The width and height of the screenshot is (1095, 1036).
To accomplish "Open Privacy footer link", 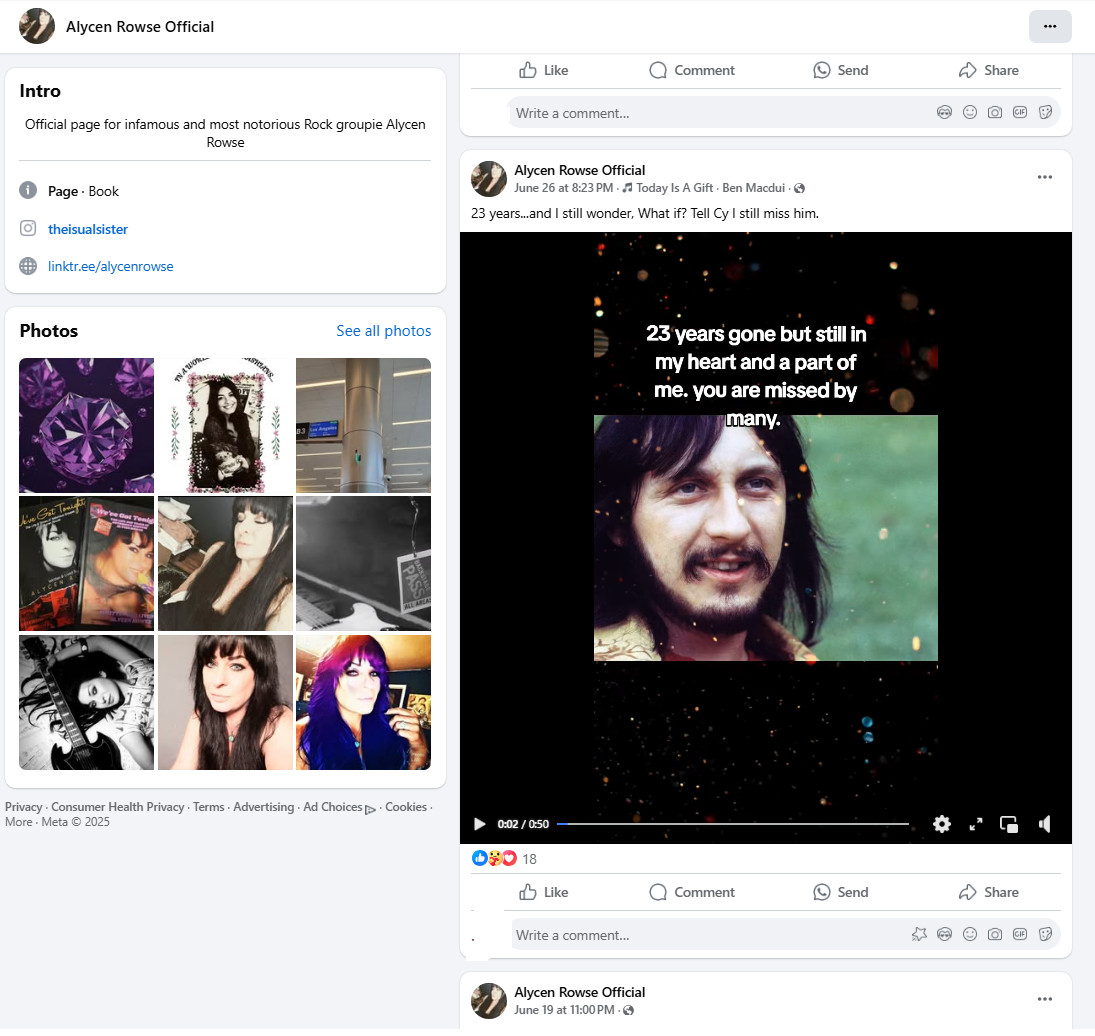I will [23, 806].
